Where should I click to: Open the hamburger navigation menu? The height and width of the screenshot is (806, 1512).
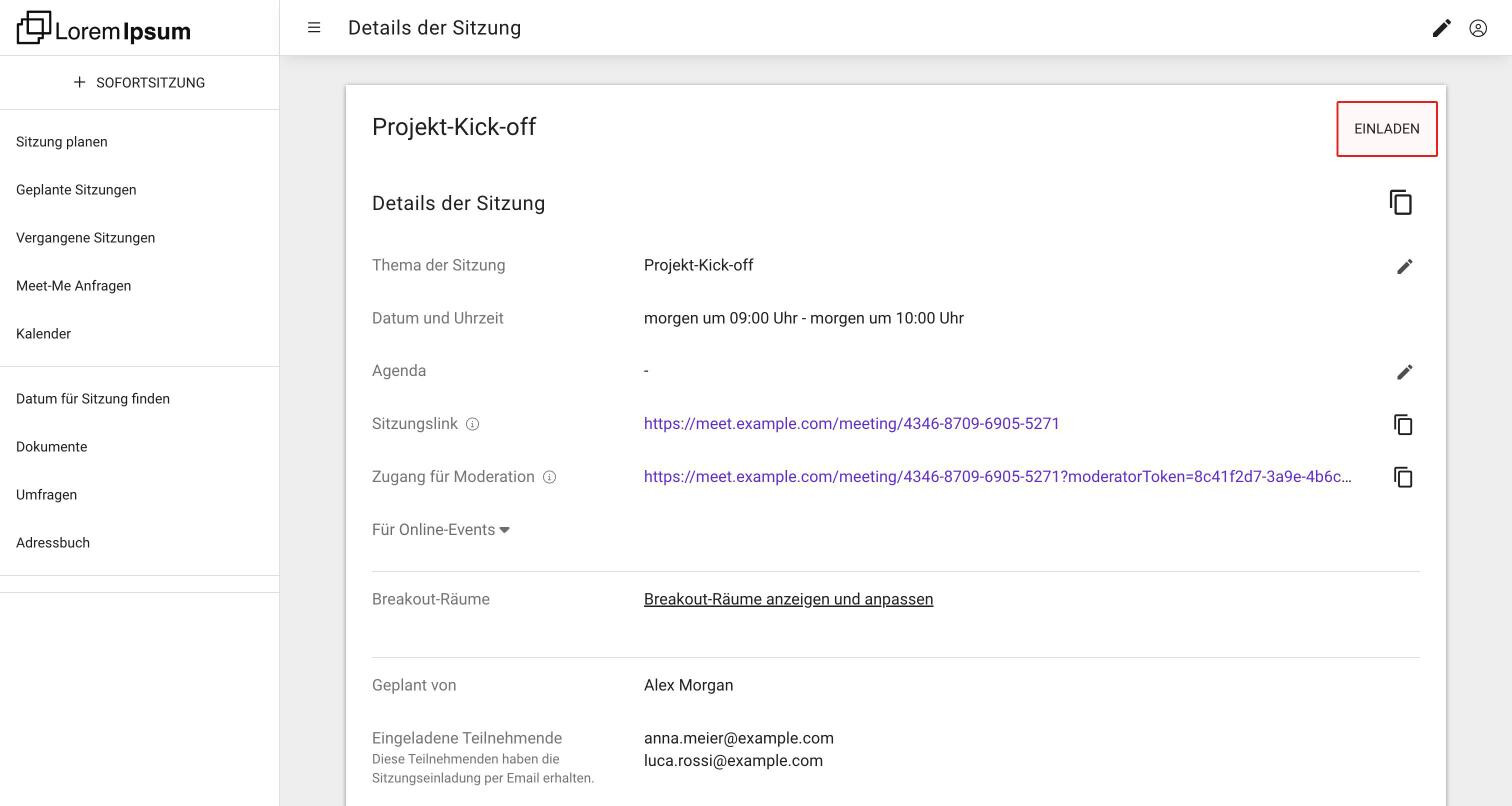click(314, 28)
